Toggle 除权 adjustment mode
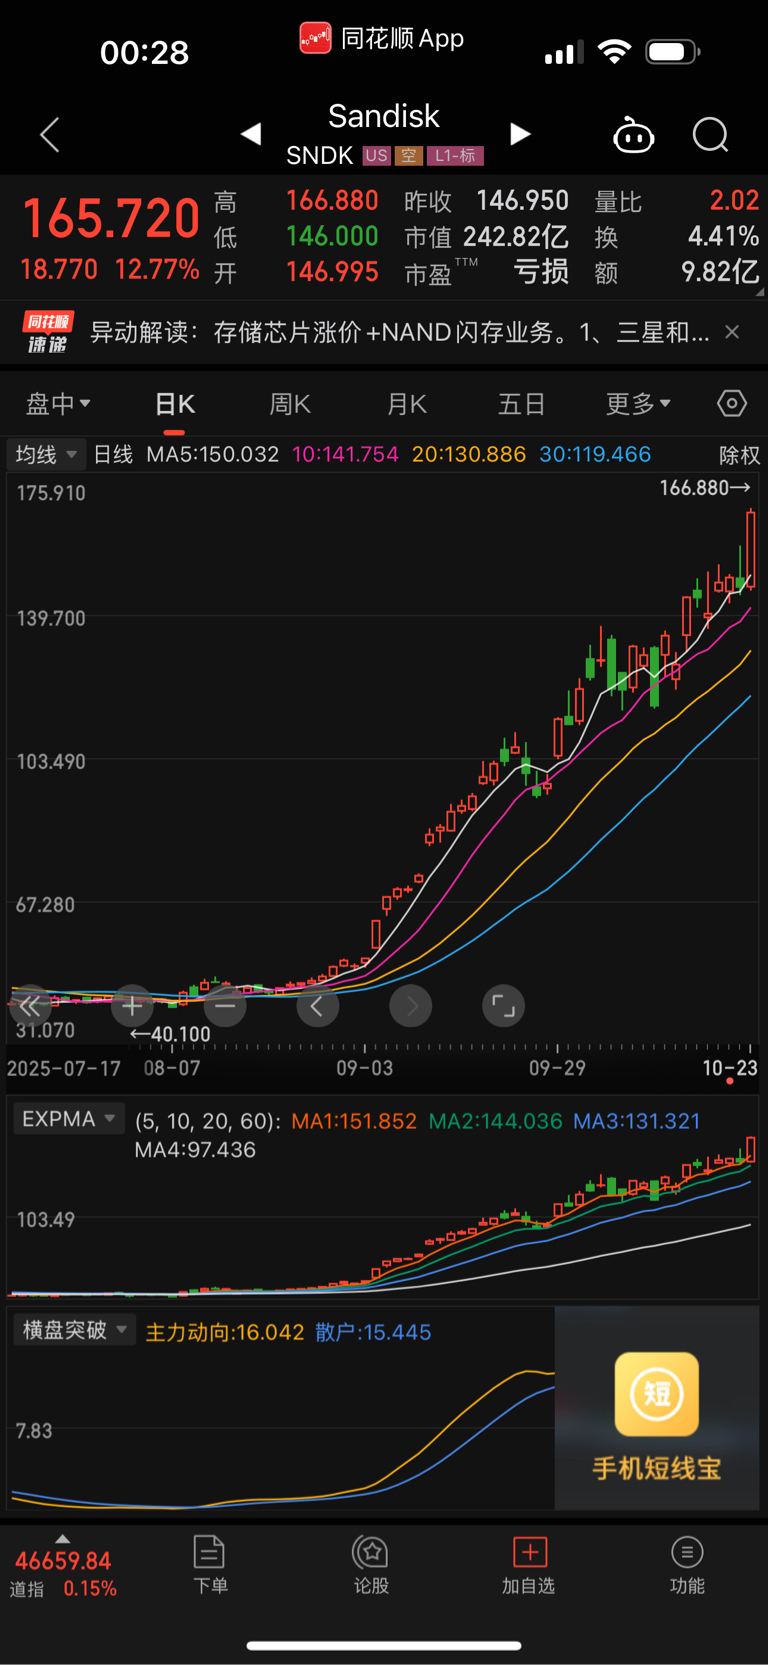 739,456
